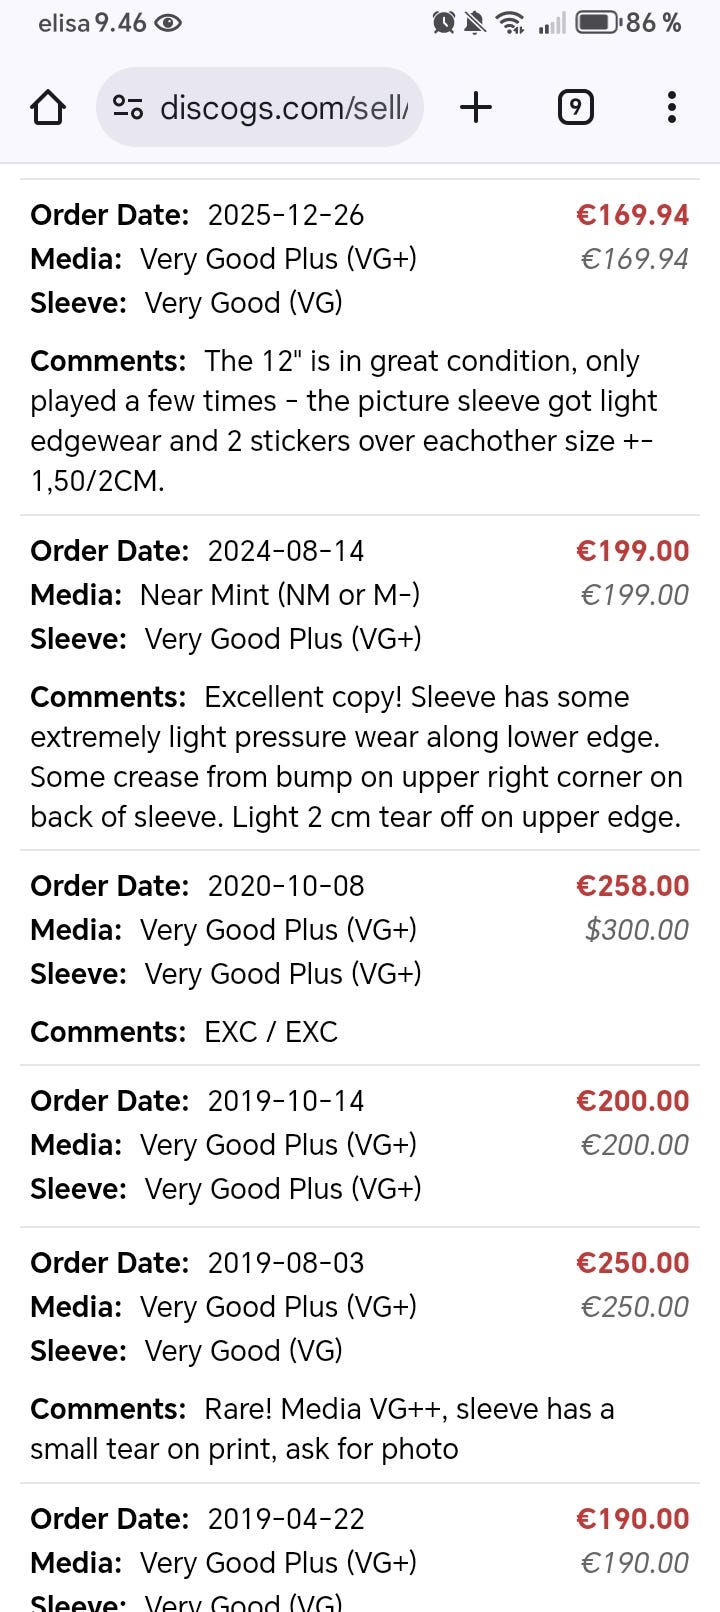720x1612 pixels.
Task: Tap the $300.00 original price
Action: coord(636,930)
